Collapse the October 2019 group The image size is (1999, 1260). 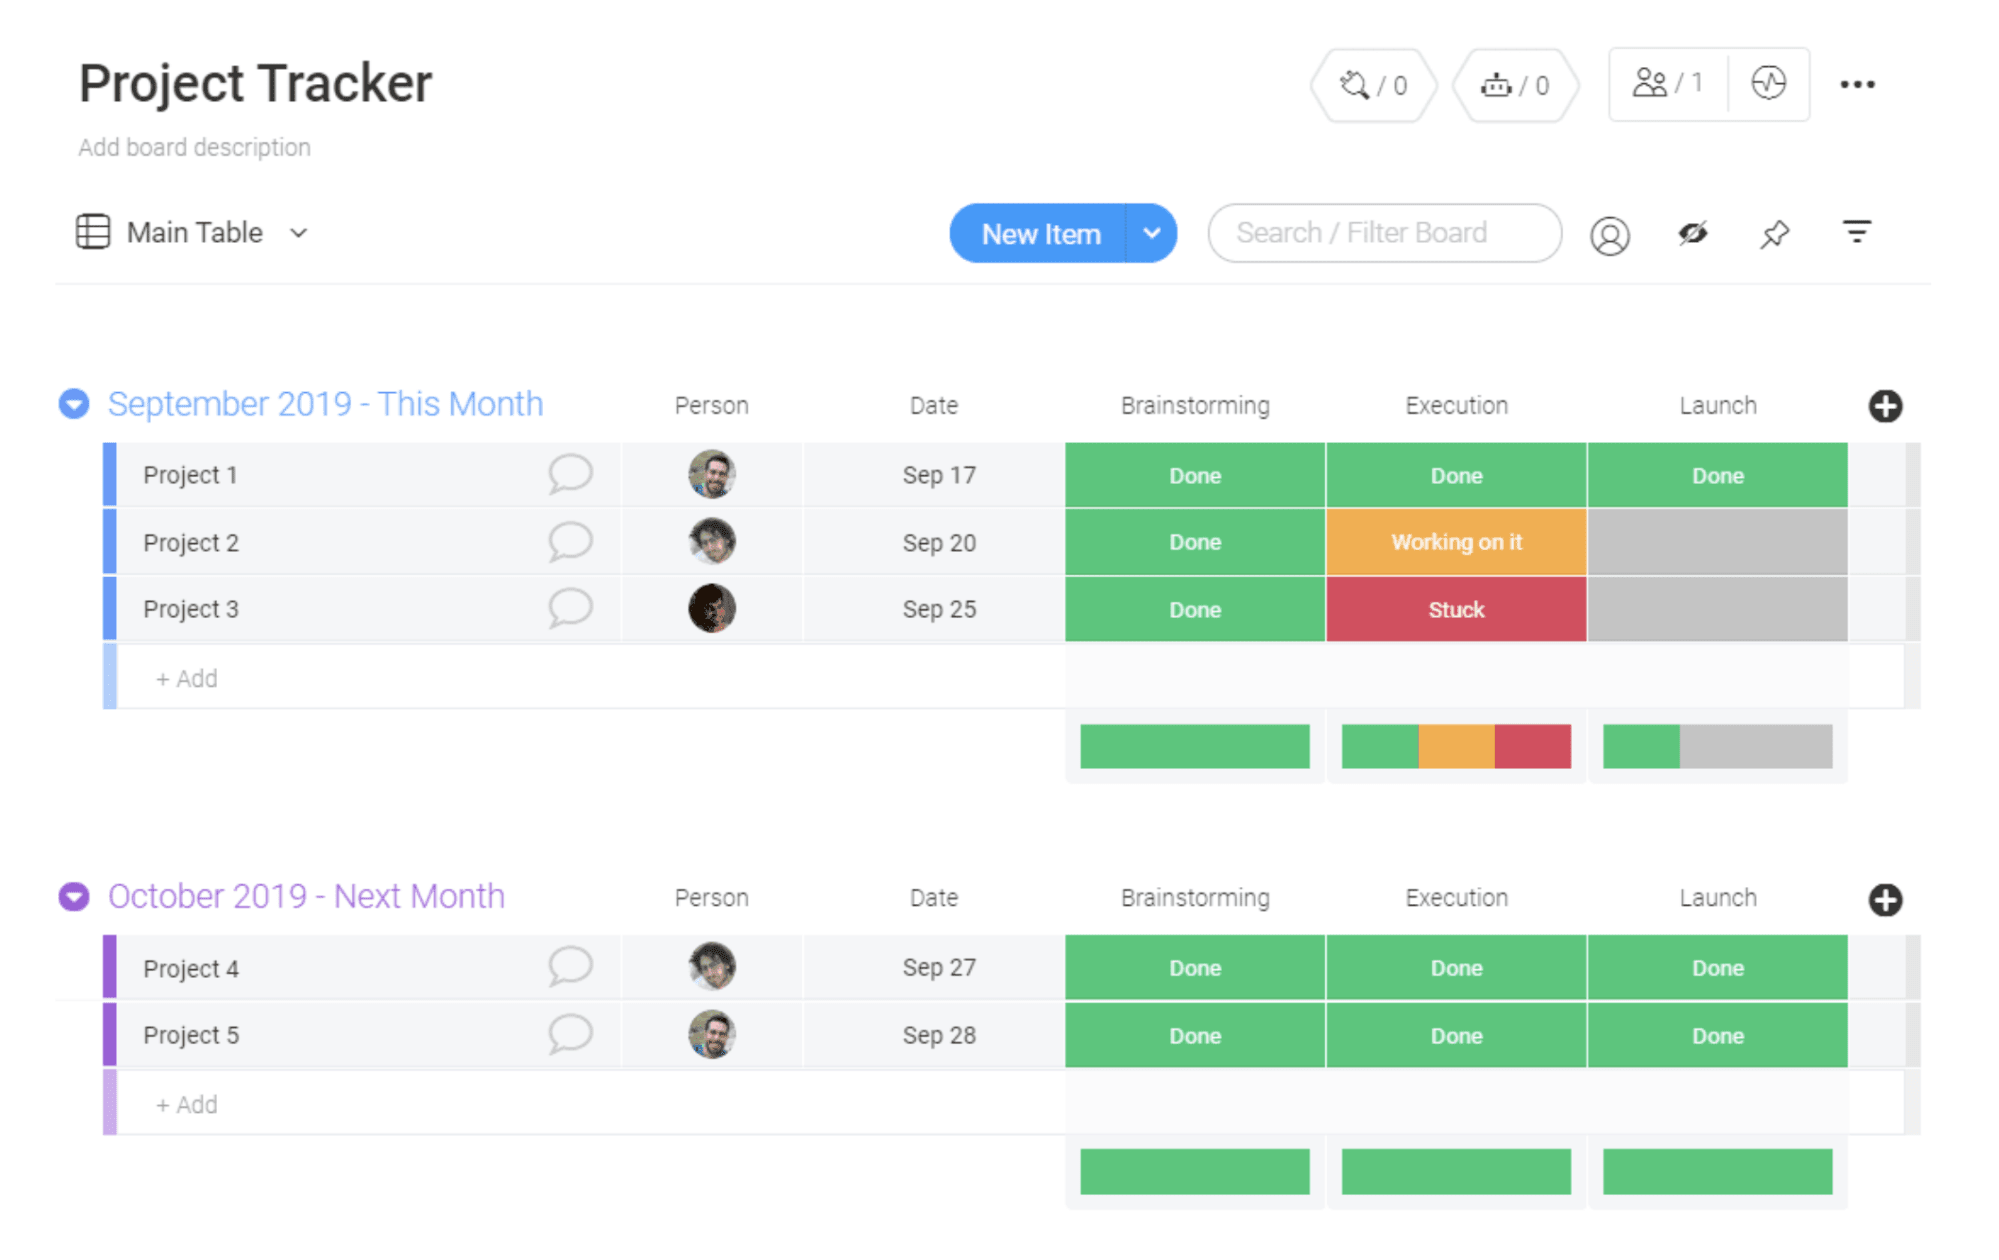point(74,897)
